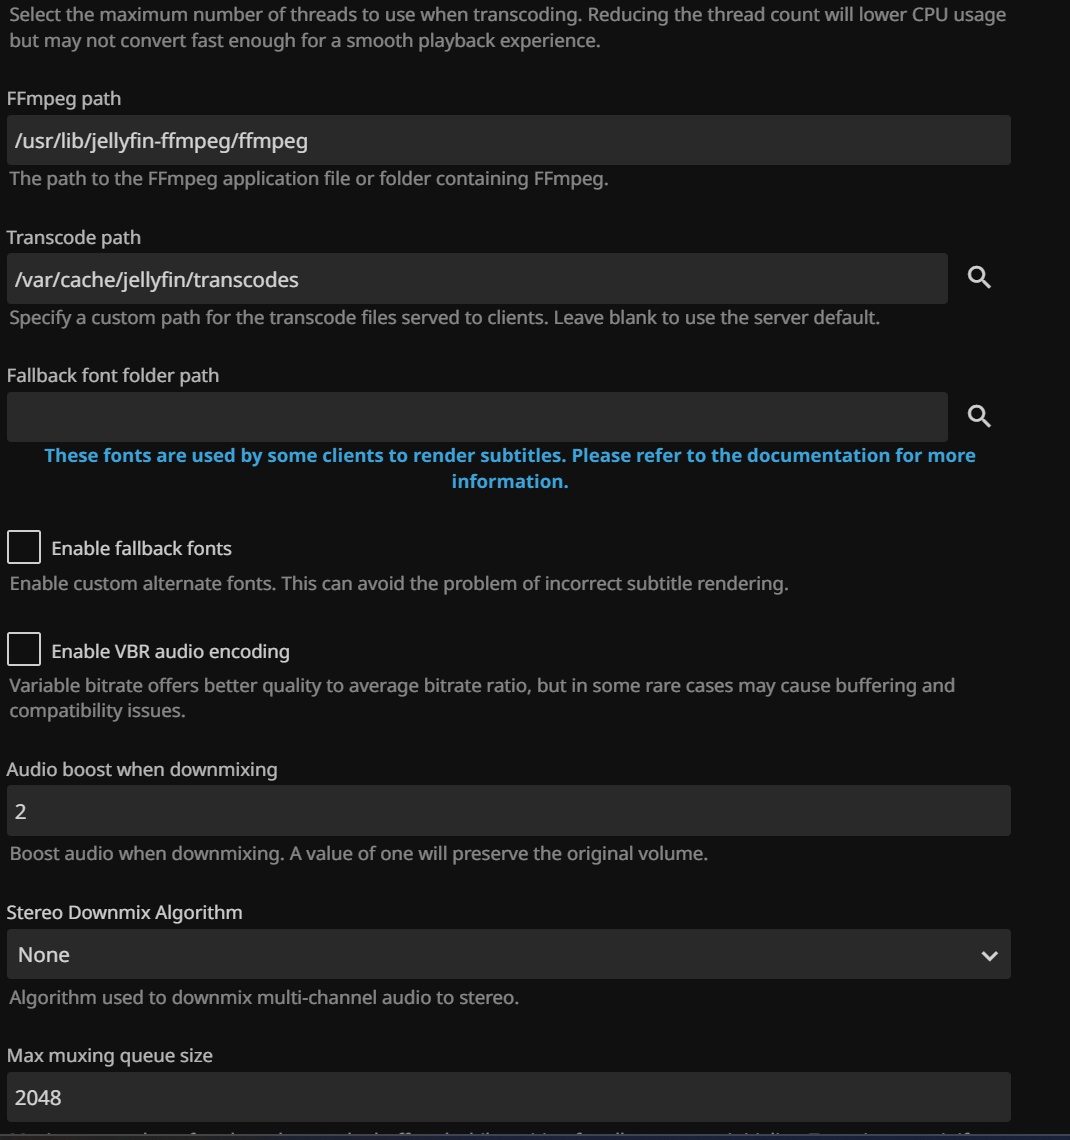Click the 'Max muxing queue size' label

[x=110, y=1055]
